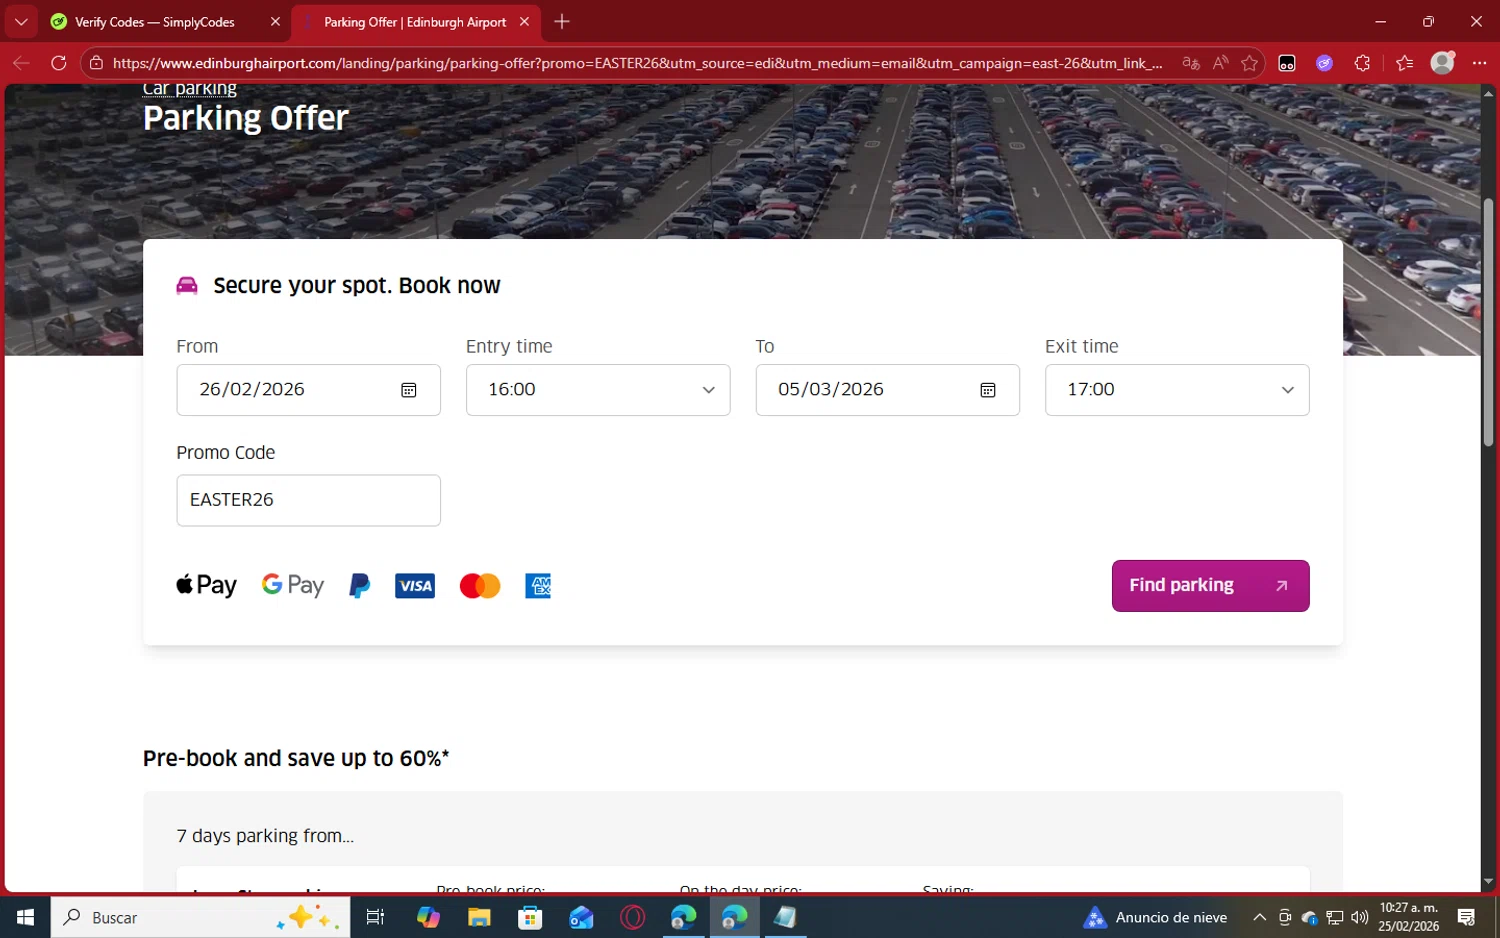Close the Parking Offer tab
Viewport: 1500px width, 938px height.
[x=524, y=22]
